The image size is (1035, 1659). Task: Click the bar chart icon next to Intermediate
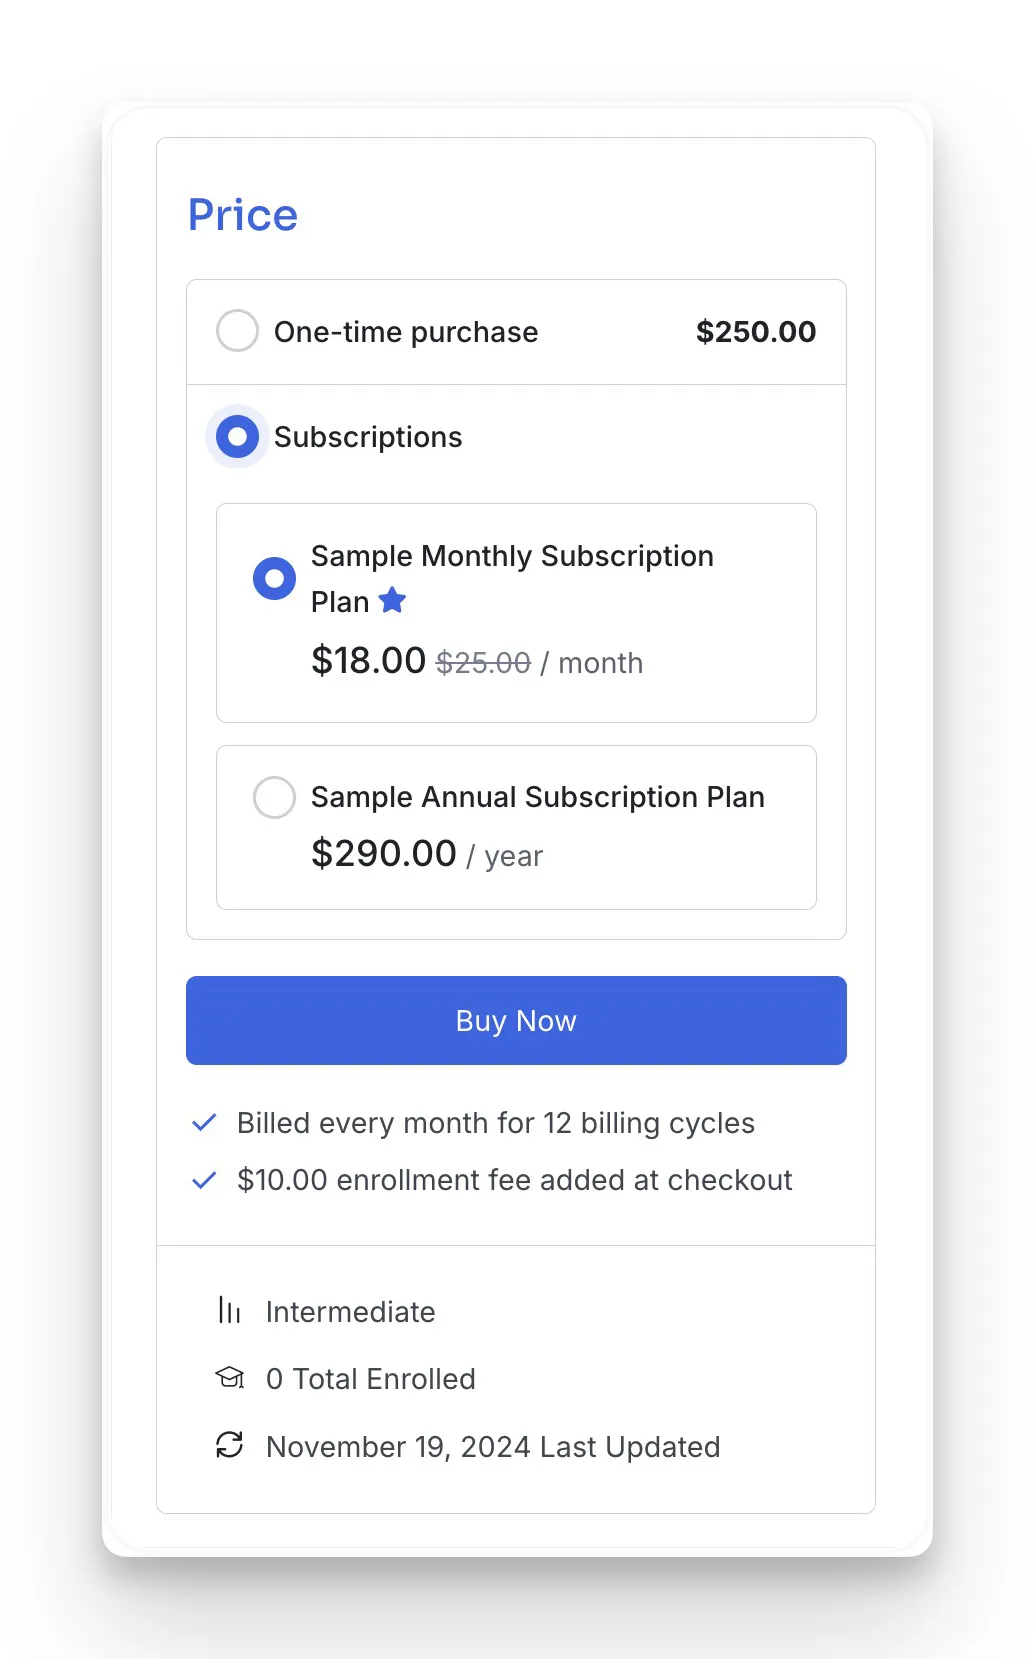pos(229,1311)
